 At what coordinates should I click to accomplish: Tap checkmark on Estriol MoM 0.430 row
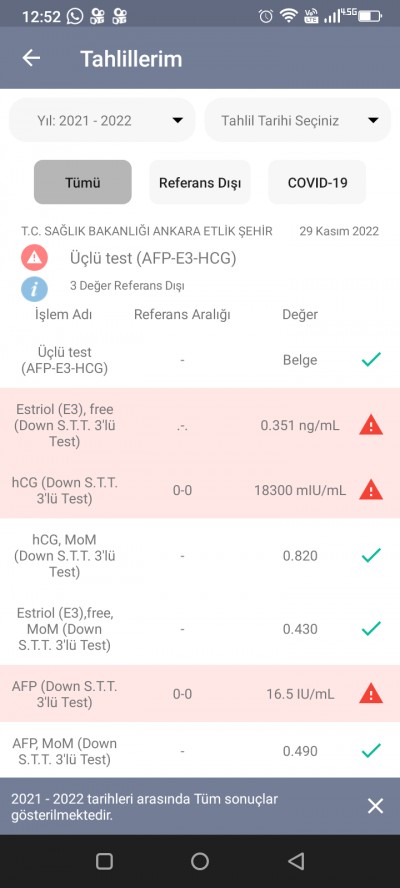click(x=371, y=629)
